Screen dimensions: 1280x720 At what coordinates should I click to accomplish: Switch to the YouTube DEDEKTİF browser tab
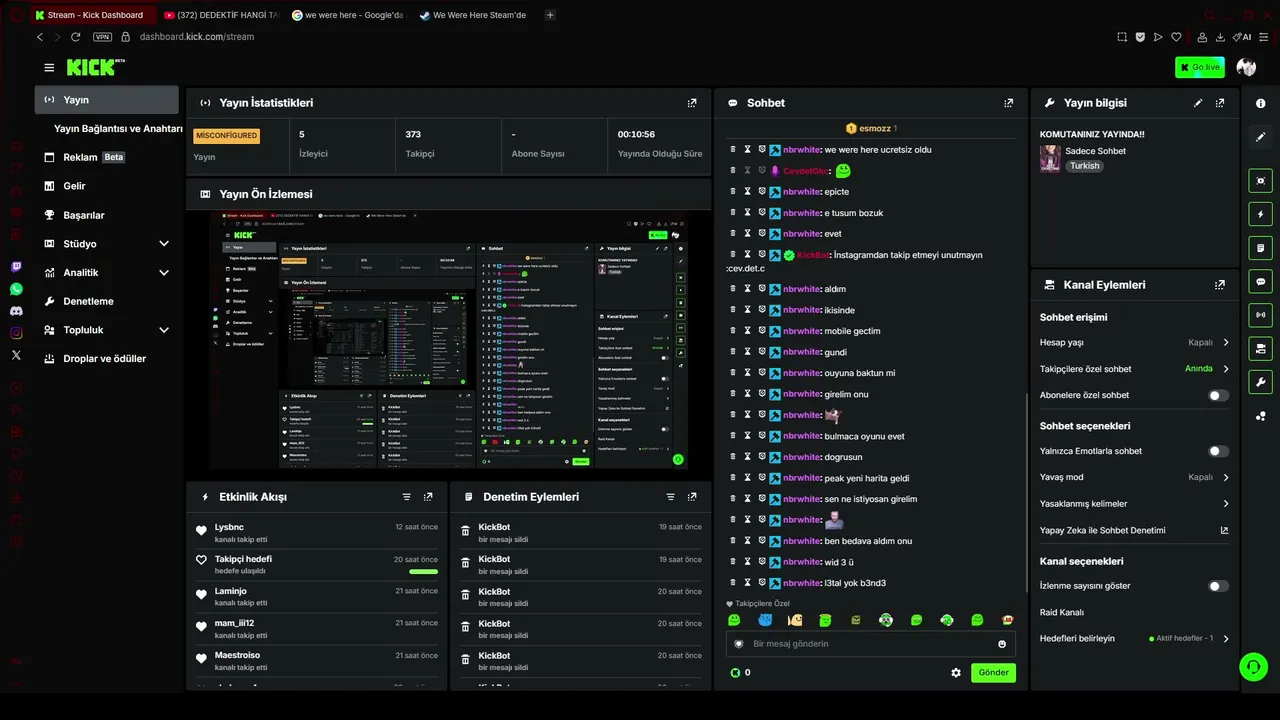click(x=221, y=15)
